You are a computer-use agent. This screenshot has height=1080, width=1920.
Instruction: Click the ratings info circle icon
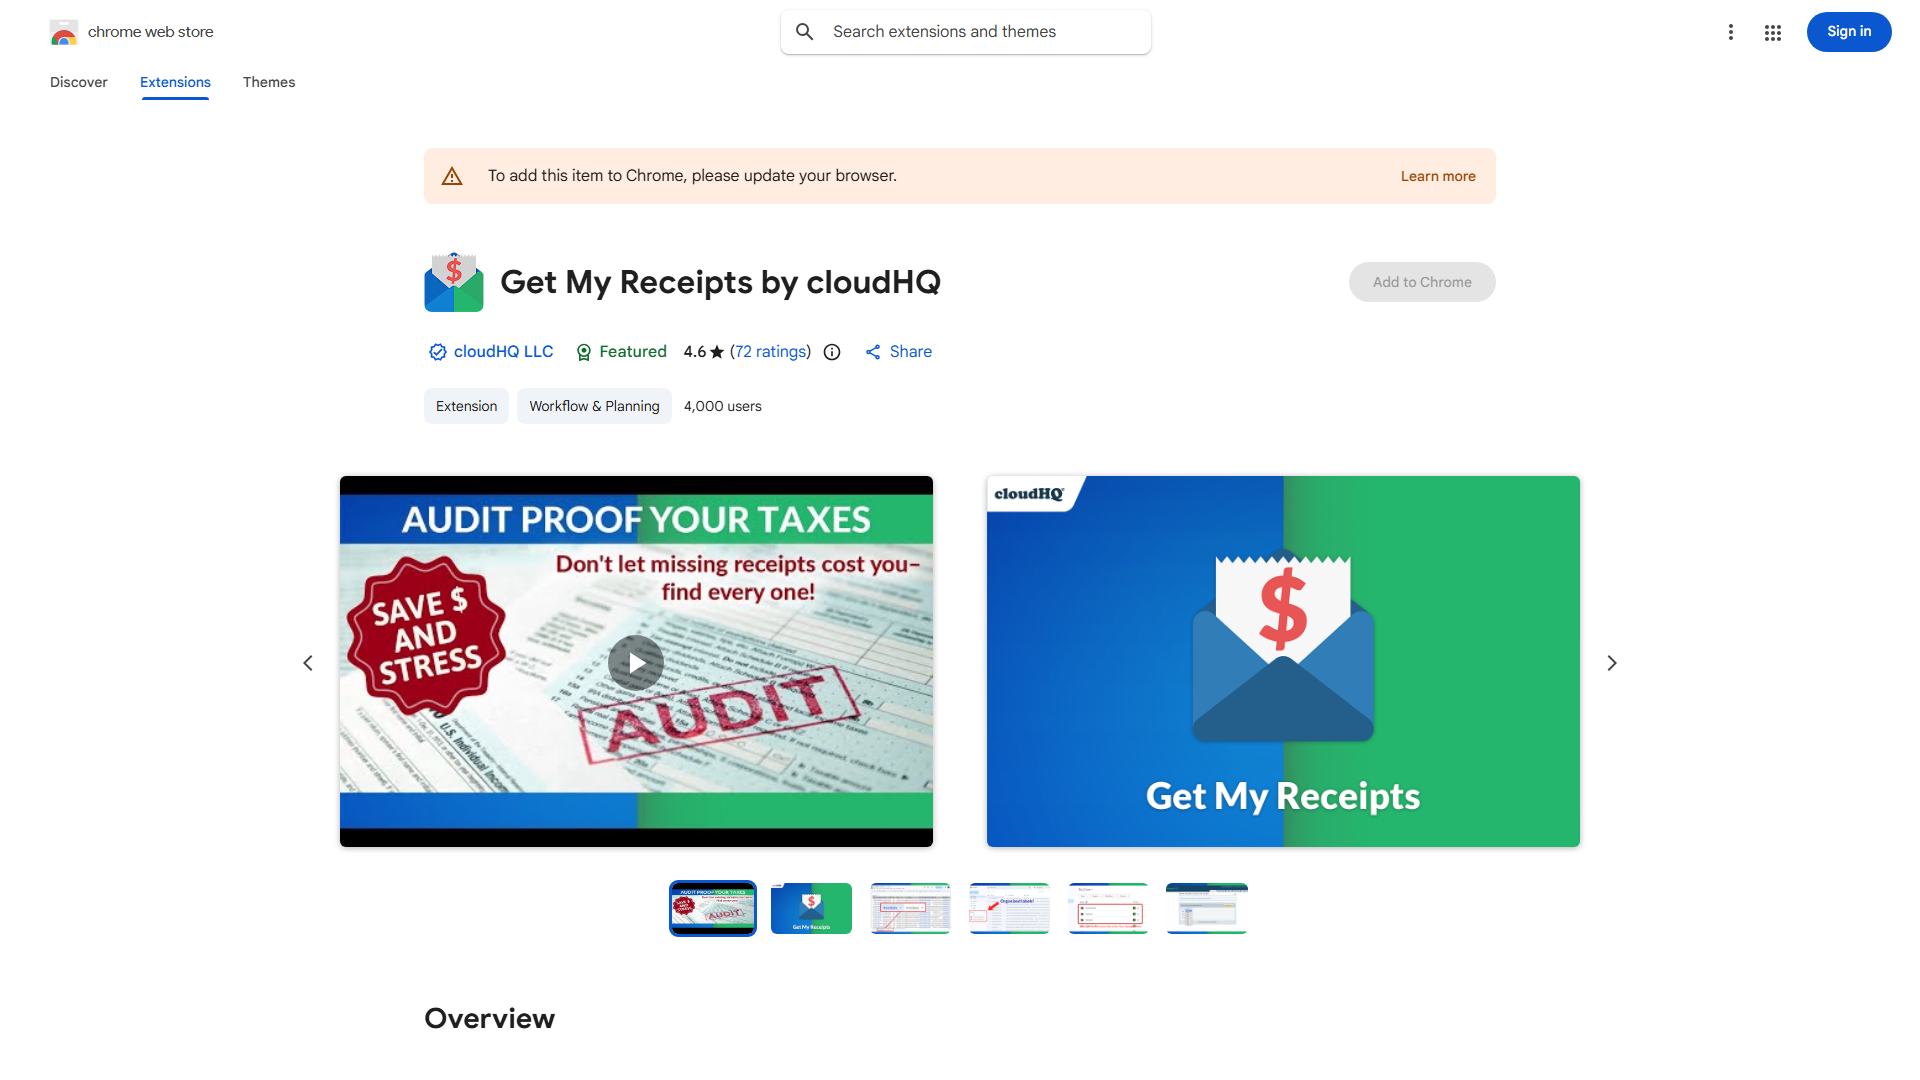pos(832,352)
